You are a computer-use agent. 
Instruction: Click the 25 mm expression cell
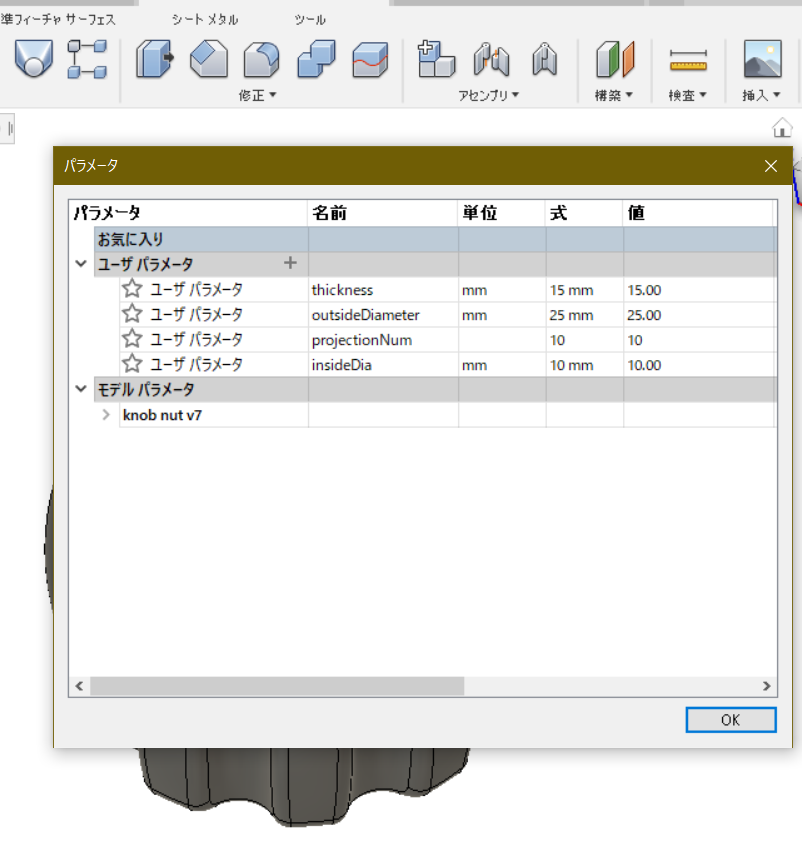click(x=585, y=315)
